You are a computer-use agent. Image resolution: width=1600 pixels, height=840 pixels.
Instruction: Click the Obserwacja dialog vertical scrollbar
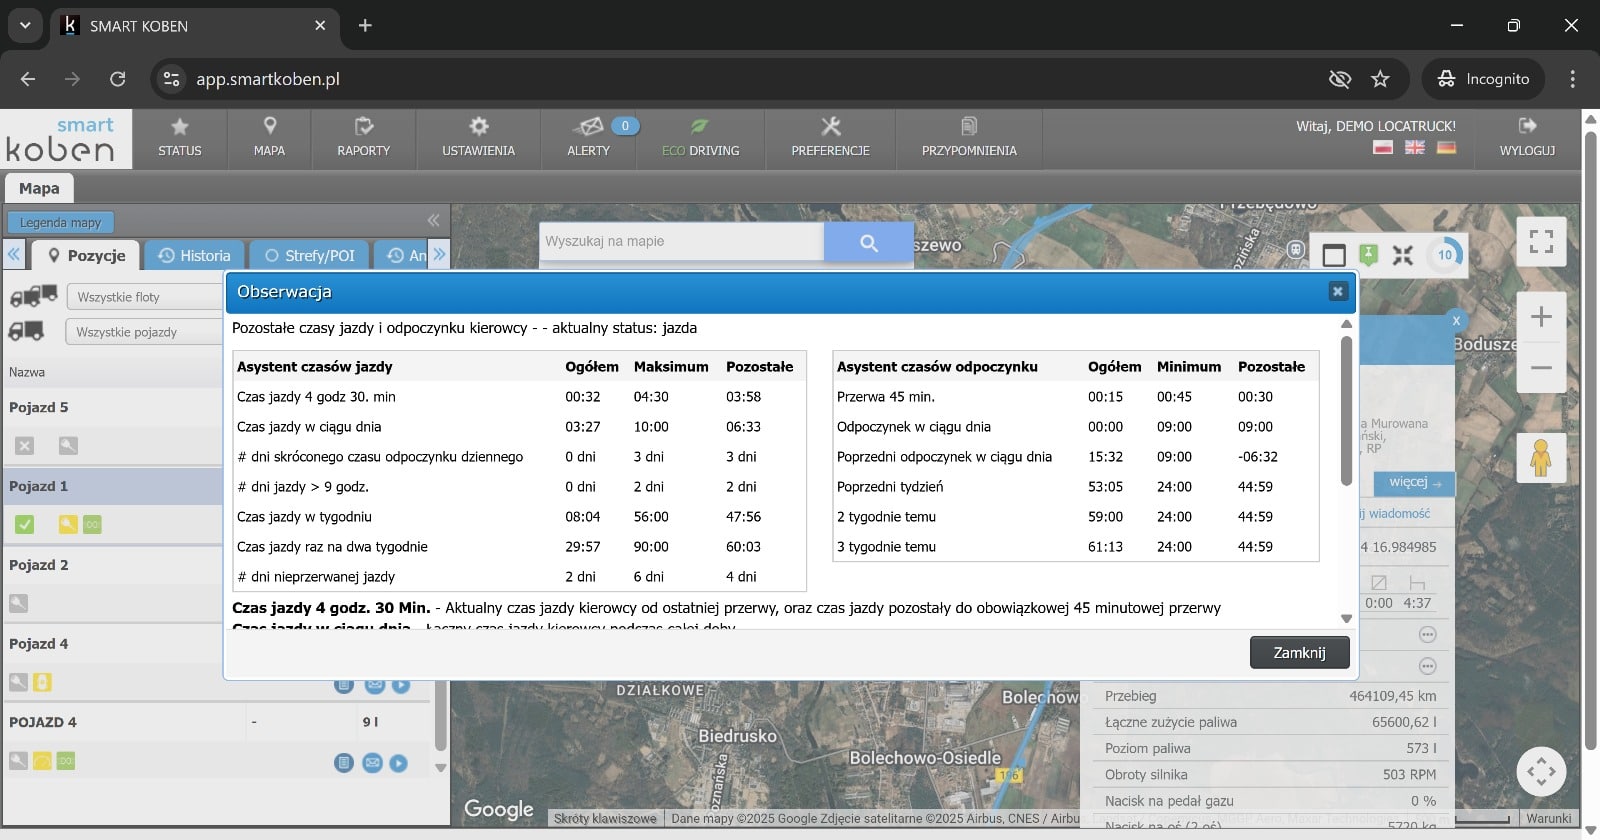point(1346,410)
